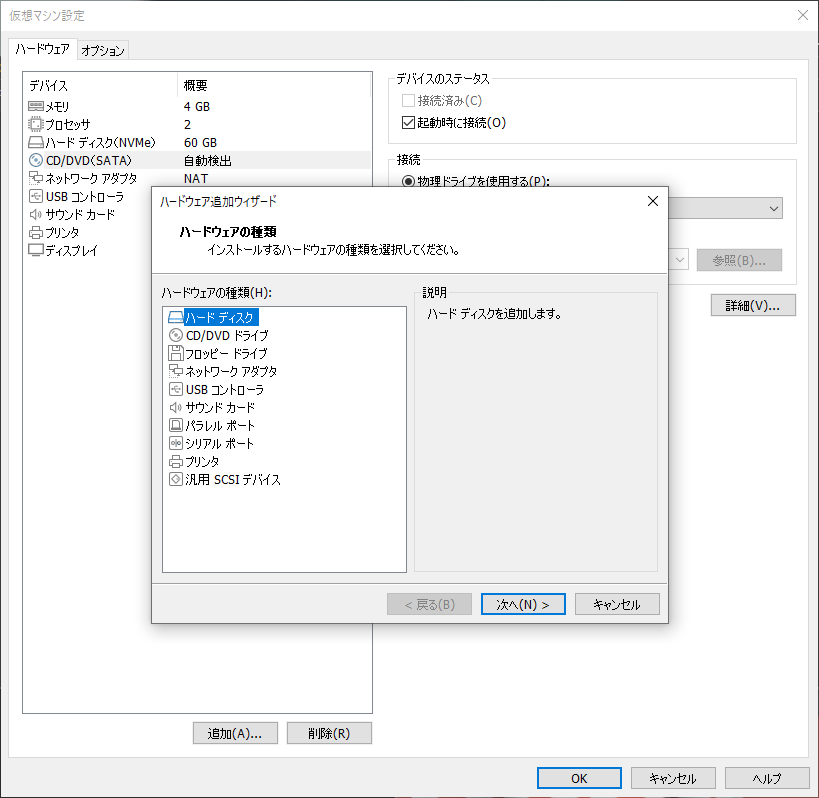
Task: Open the ISO image path dropdown
Action: click(677, 259)
